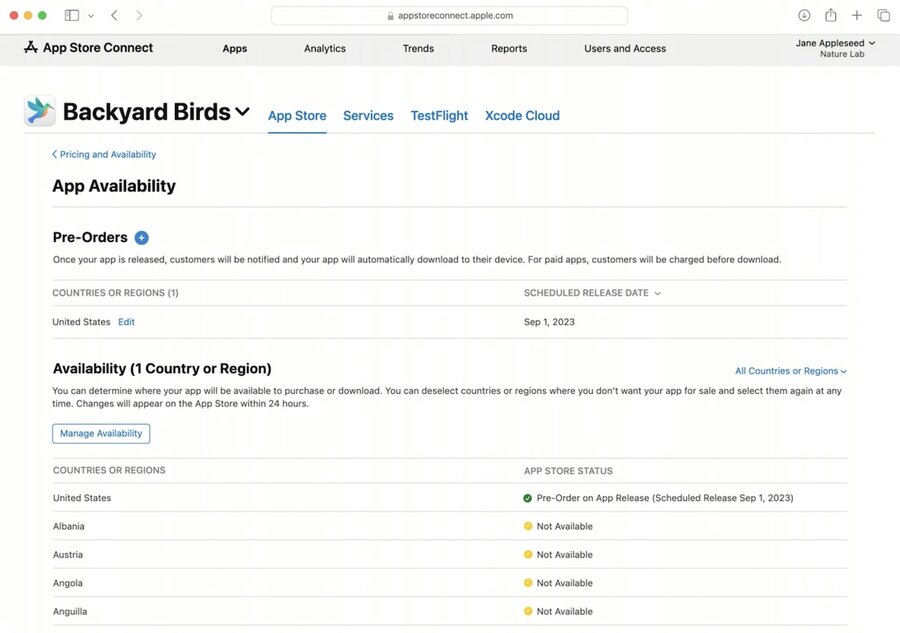Click Pre-Order on App Release status text
Viewport: 900px width, 633px height.
tap(665, 498)
